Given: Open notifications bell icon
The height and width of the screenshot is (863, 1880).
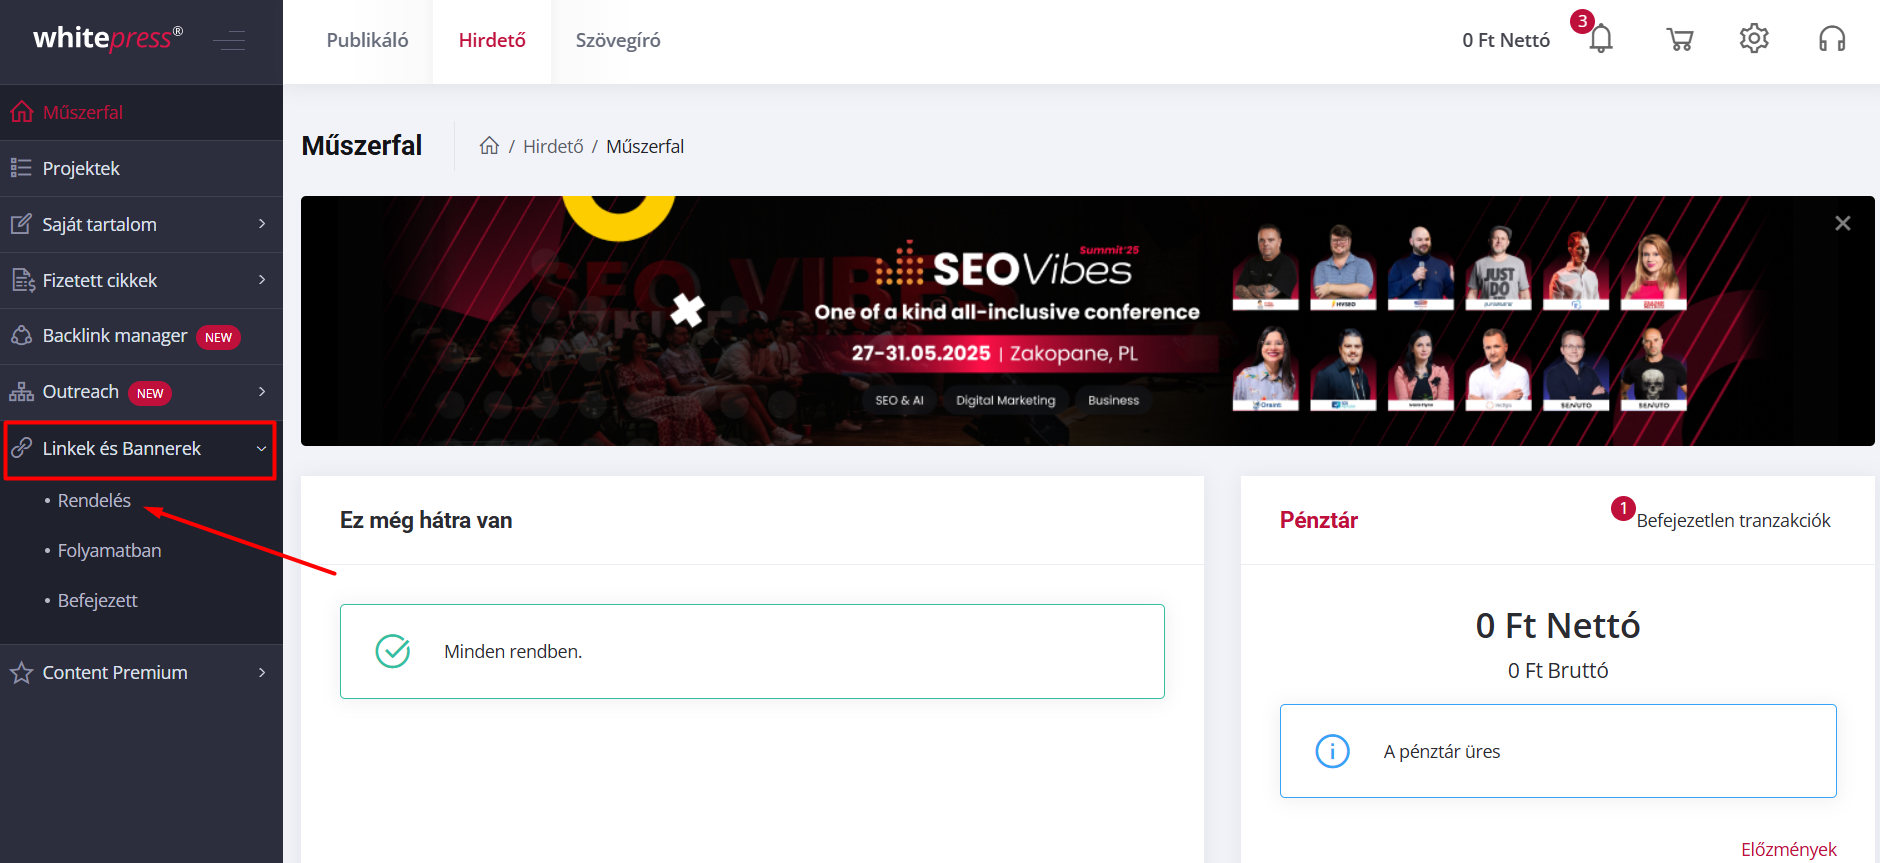Looking at the screenshot, I should pyautogui.click(x=1601, y=39).
